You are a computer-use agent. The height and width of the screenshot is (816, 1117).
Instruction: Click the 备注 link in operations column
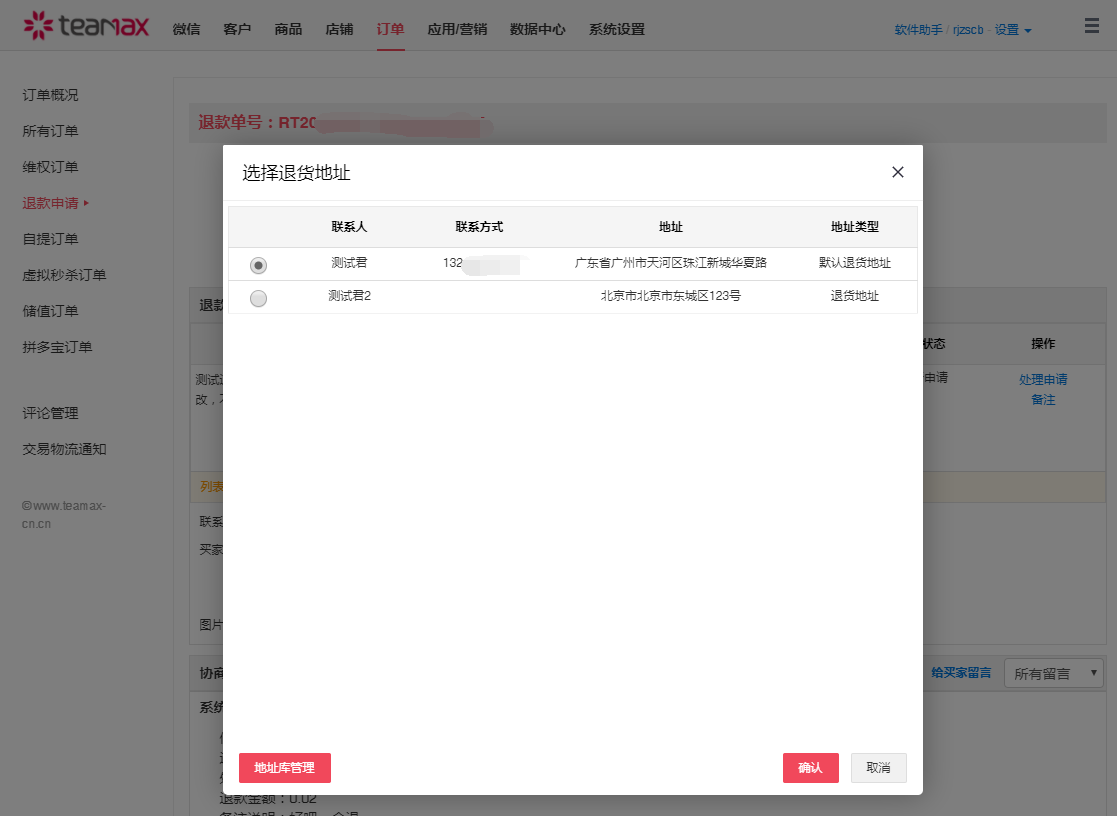point(1042,400)
